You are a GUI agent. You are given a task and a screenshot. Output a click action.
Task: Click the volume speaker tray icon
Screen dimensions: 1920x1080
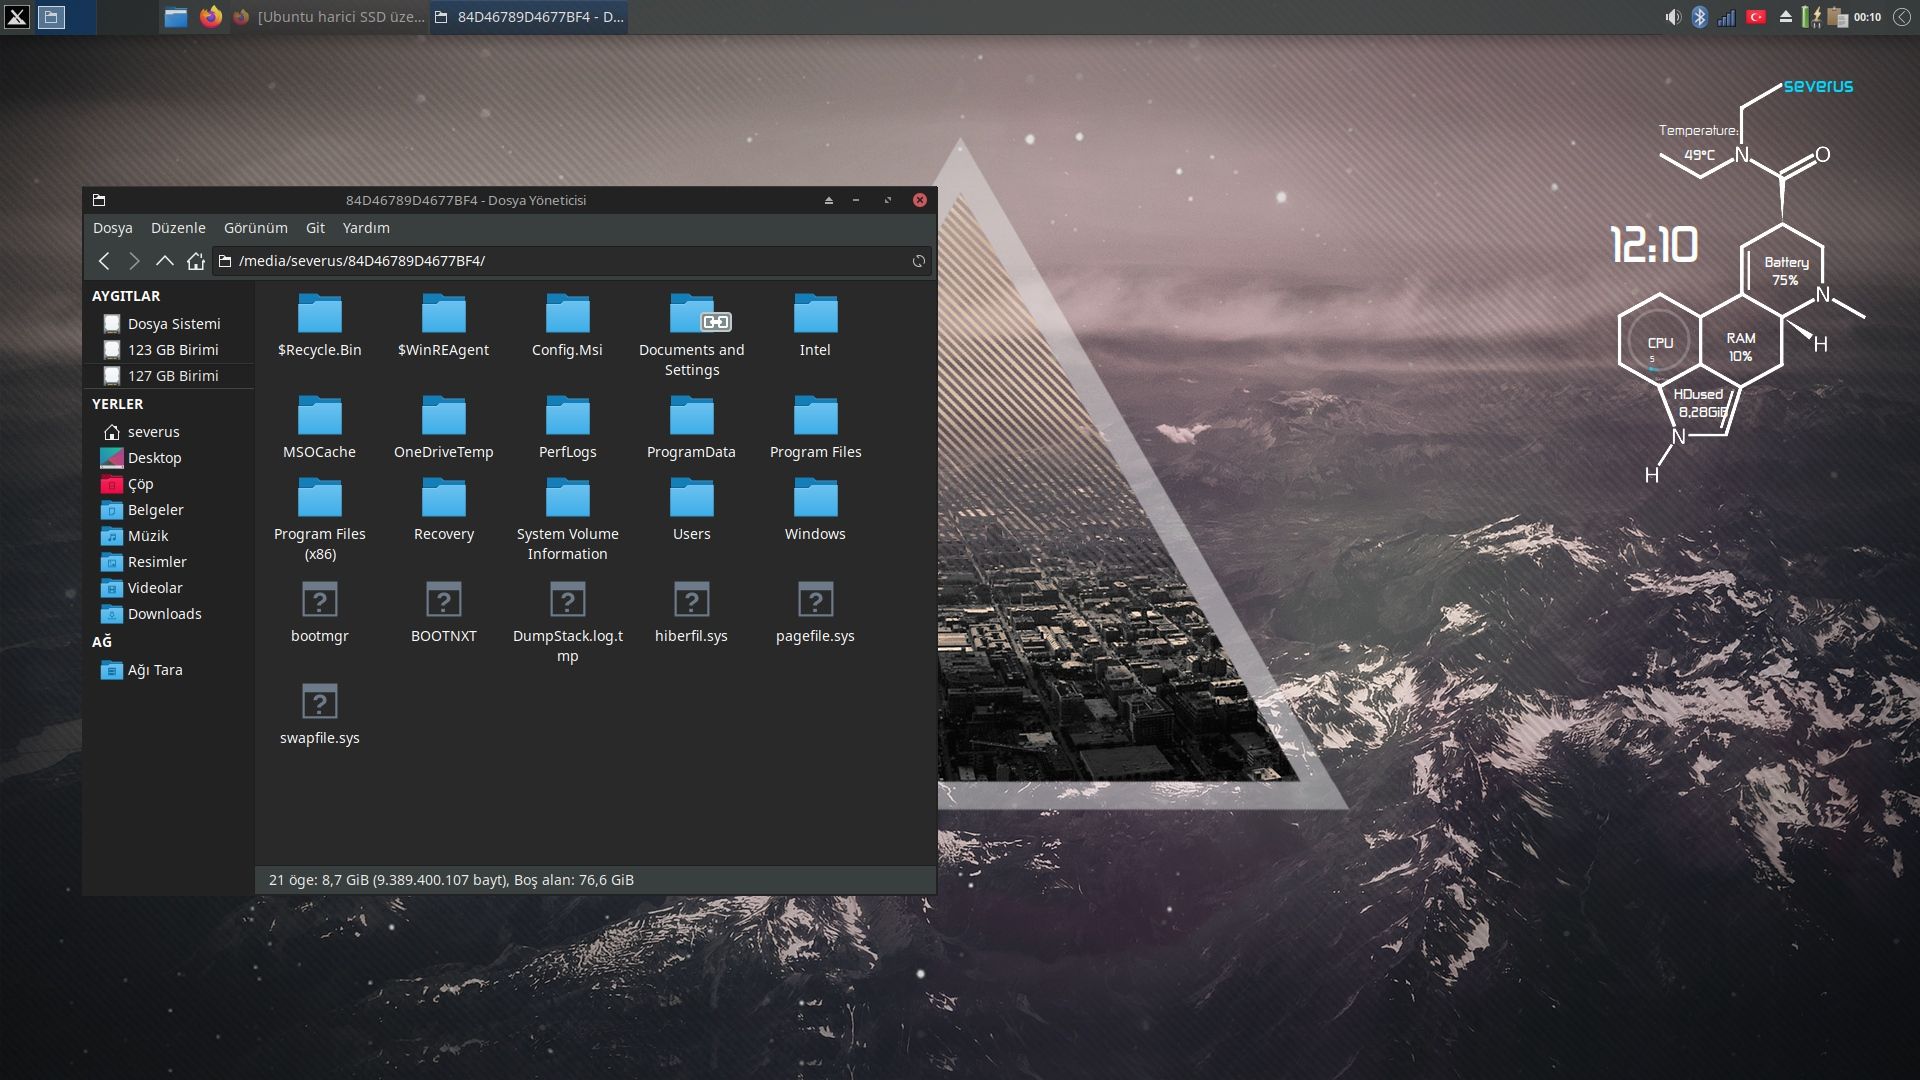[x=1672, y=17]
